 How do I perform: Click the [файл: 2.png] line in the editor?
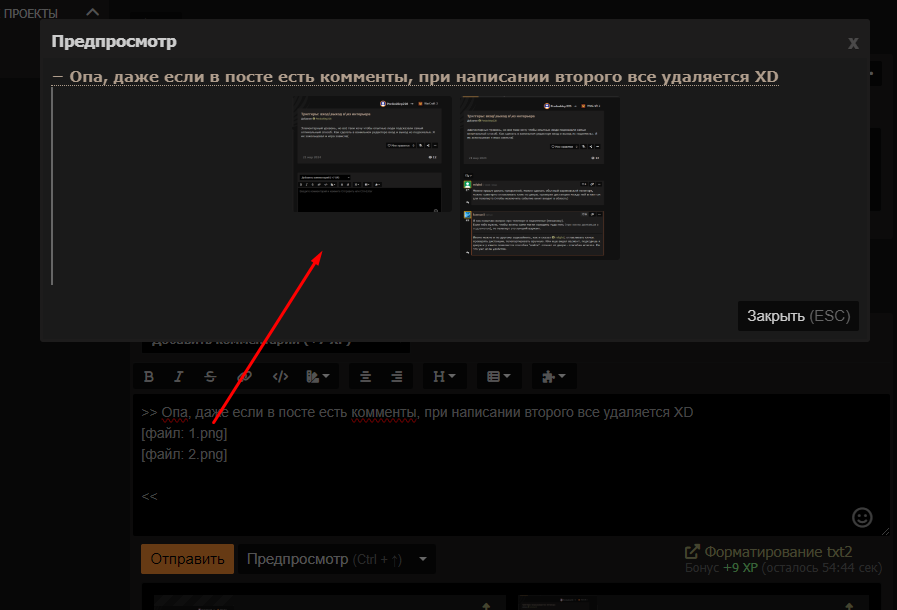coord(184,454)
